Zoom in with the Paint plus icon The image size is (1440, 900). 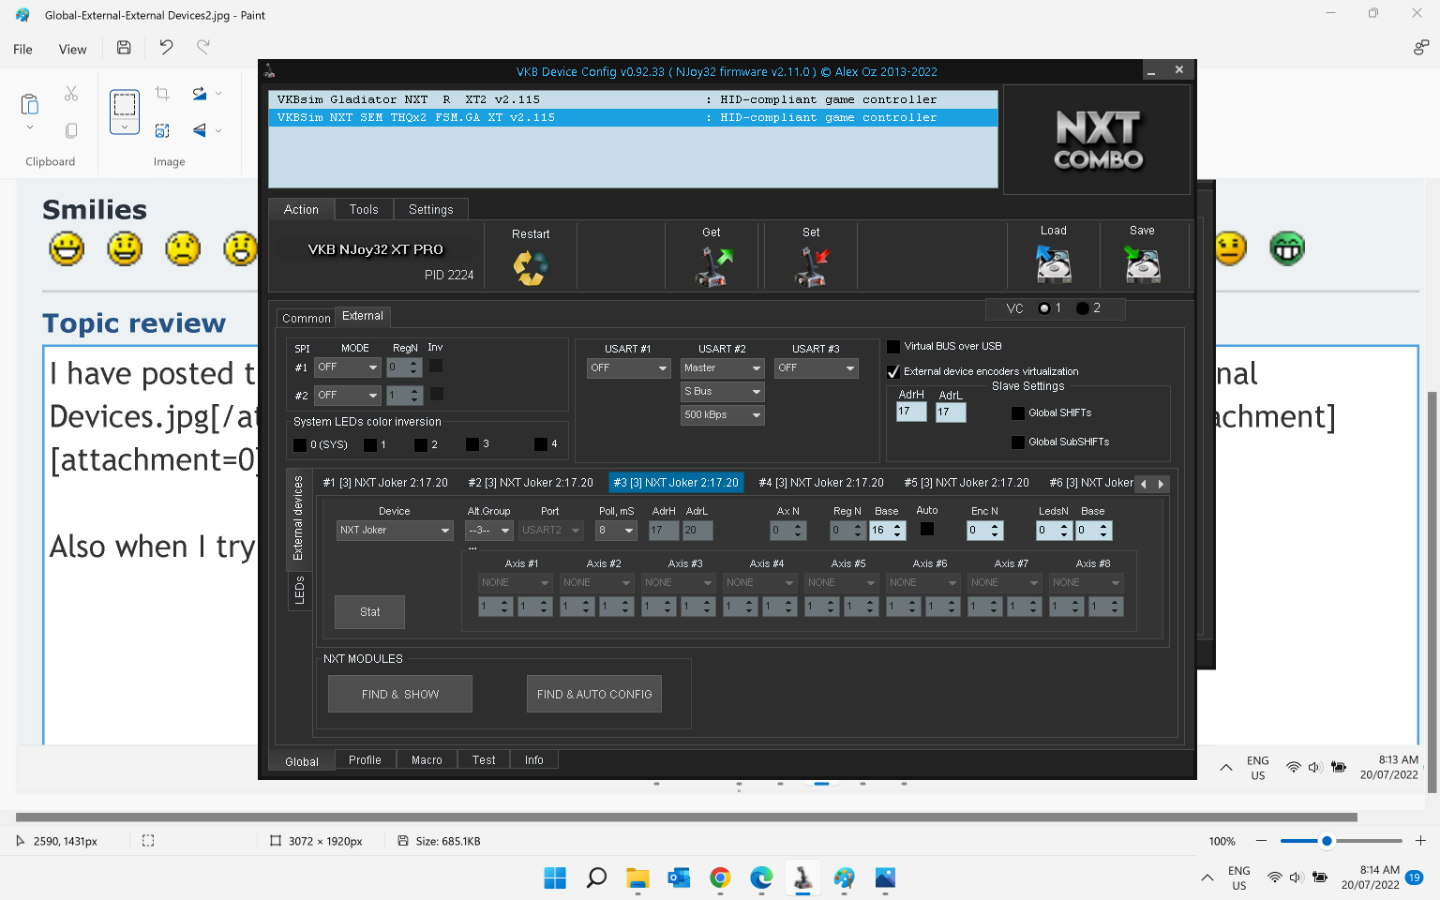click(x=1420, y=841)
